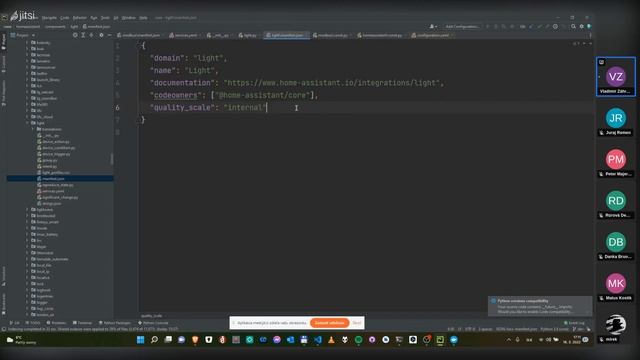Open the Refactor menu
Viewport: 640px width, 360px height.
pos(80,18)
